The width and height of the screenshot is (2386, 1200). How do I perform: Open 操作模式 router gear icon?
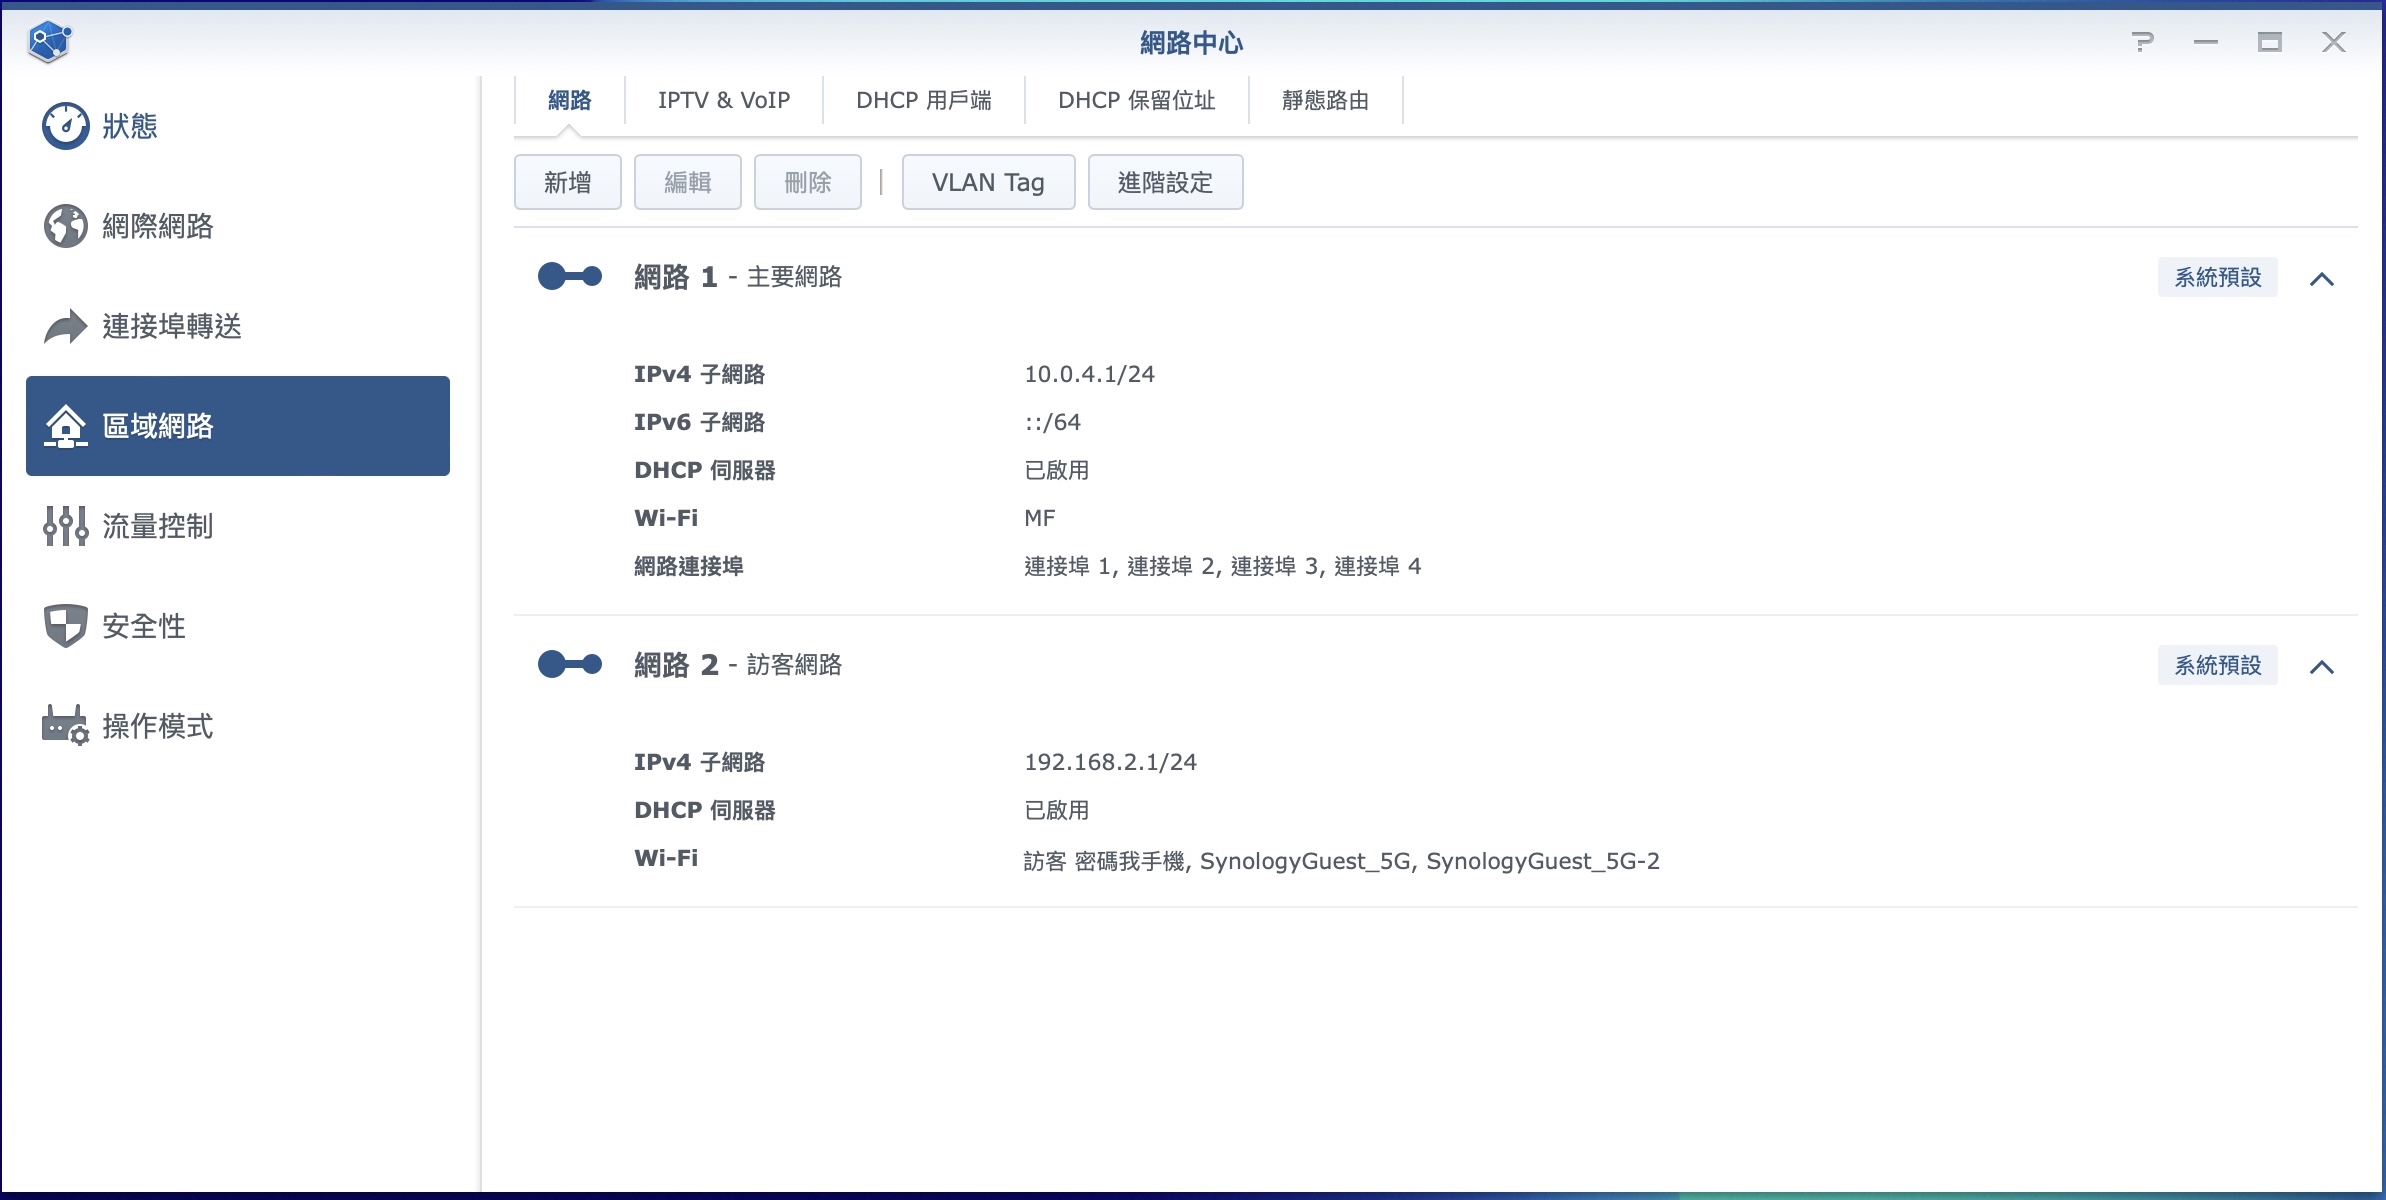click(65, 726)
